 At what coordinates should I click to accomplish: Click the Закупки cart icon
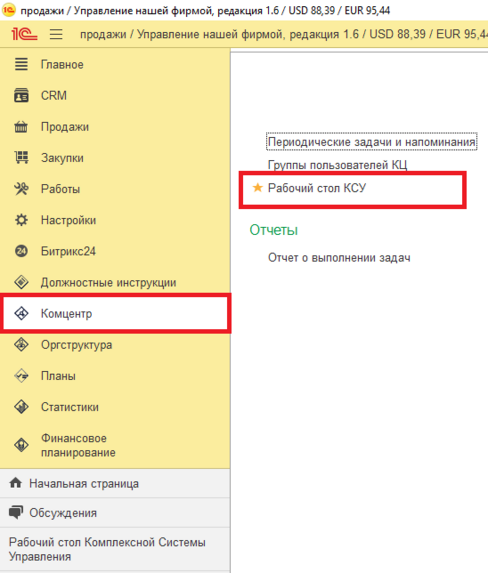point(21,158)
